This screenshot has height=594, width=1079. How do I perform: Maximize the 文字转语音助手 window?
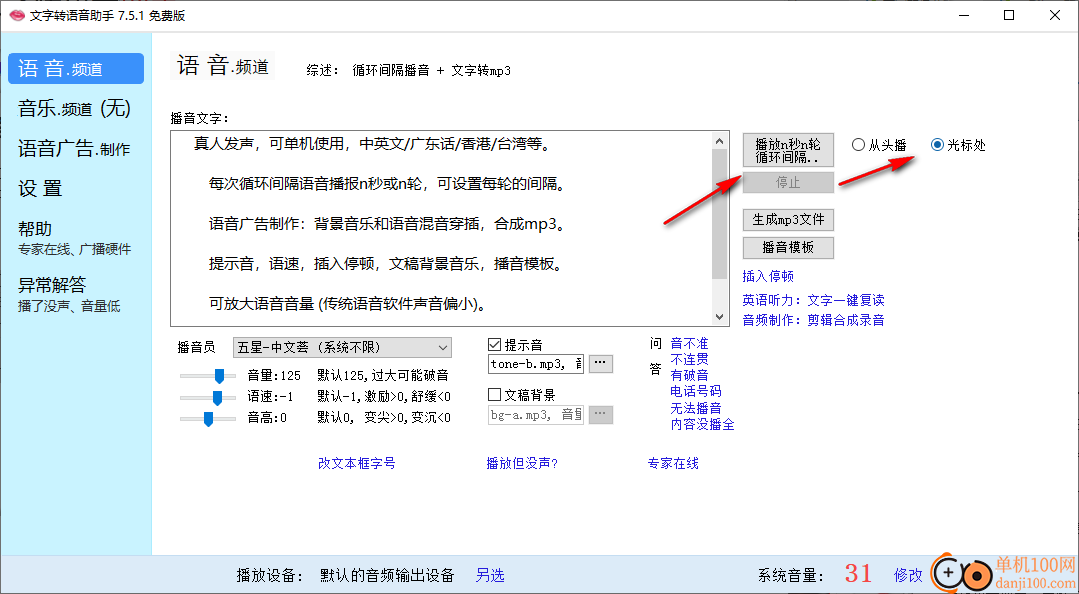[1009, 16]
